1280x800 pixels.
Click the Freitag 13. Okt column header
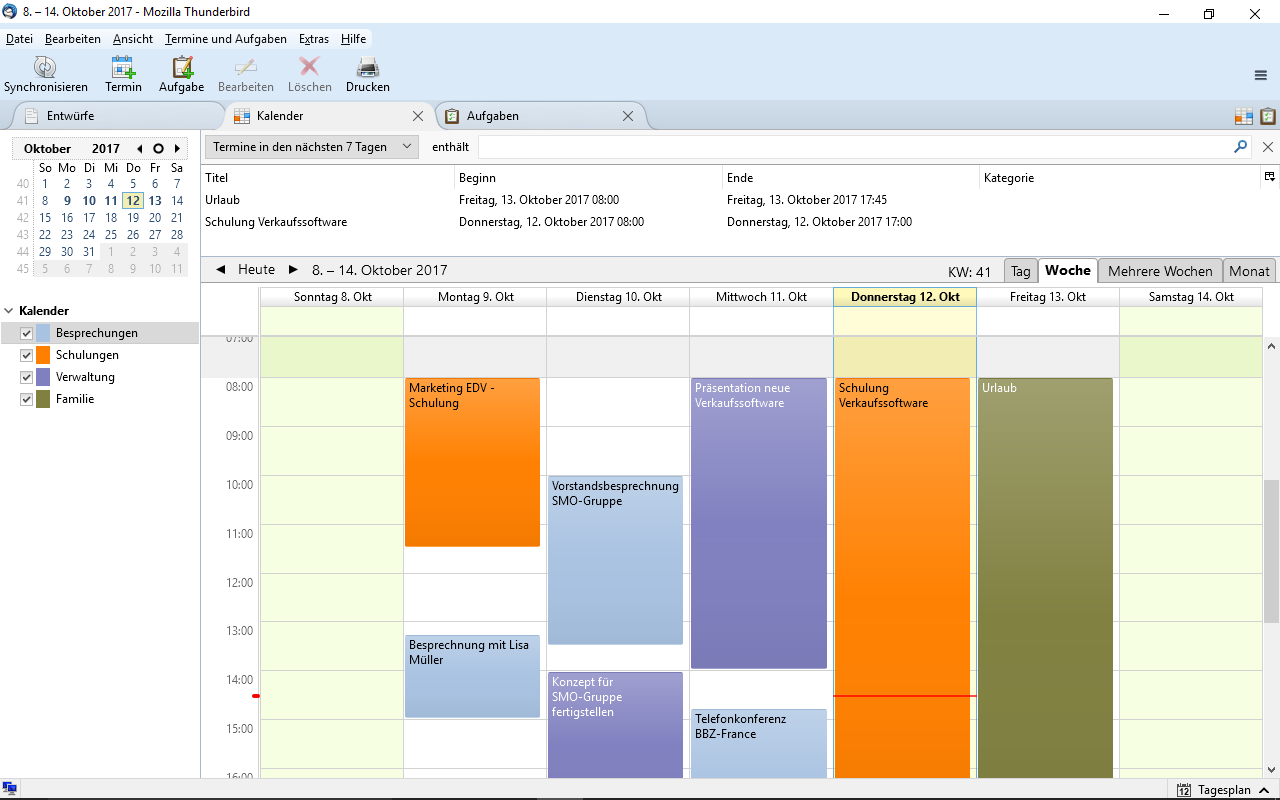pos(1047,297)
